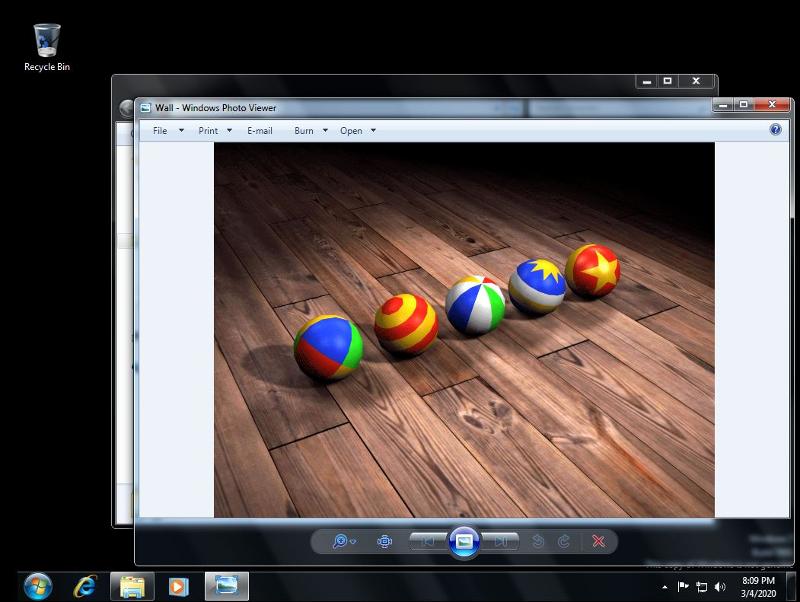Image resolution: width=800 pixels, height=602 pixels.
Task: Click the displayed balls photo
Action: tap(464, 330)
